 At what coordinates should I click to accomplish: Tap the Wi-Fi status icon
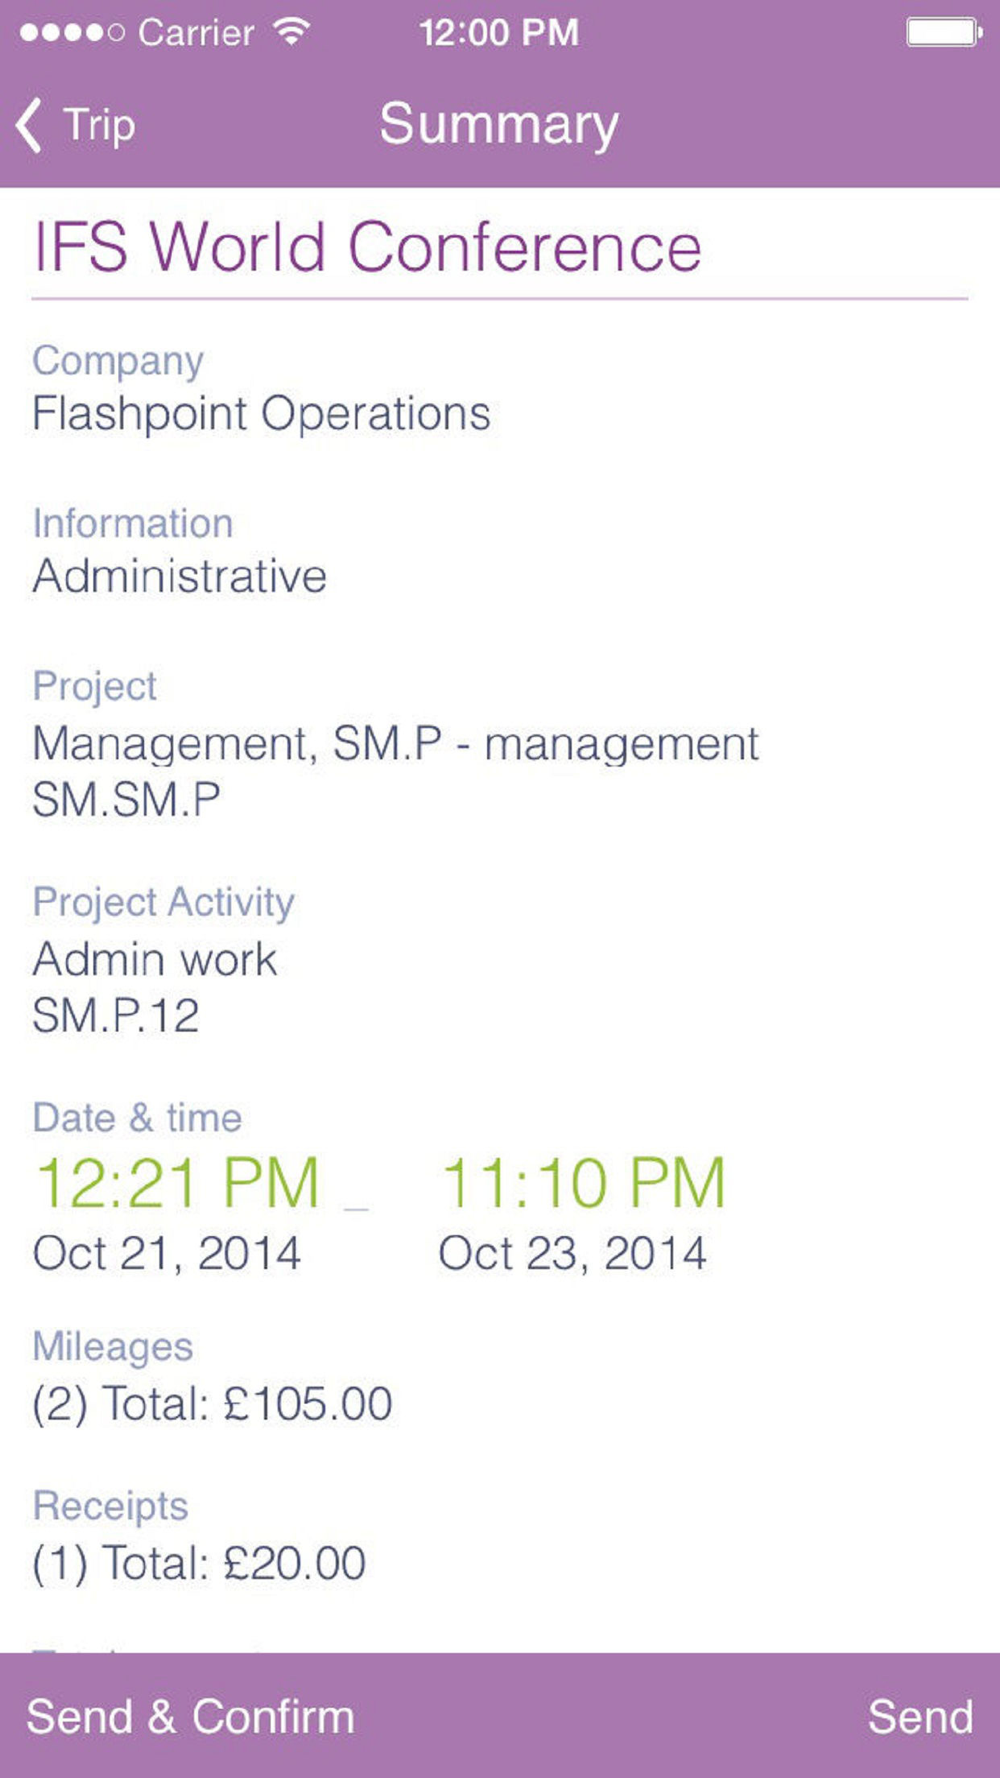[x=291, y=32]
